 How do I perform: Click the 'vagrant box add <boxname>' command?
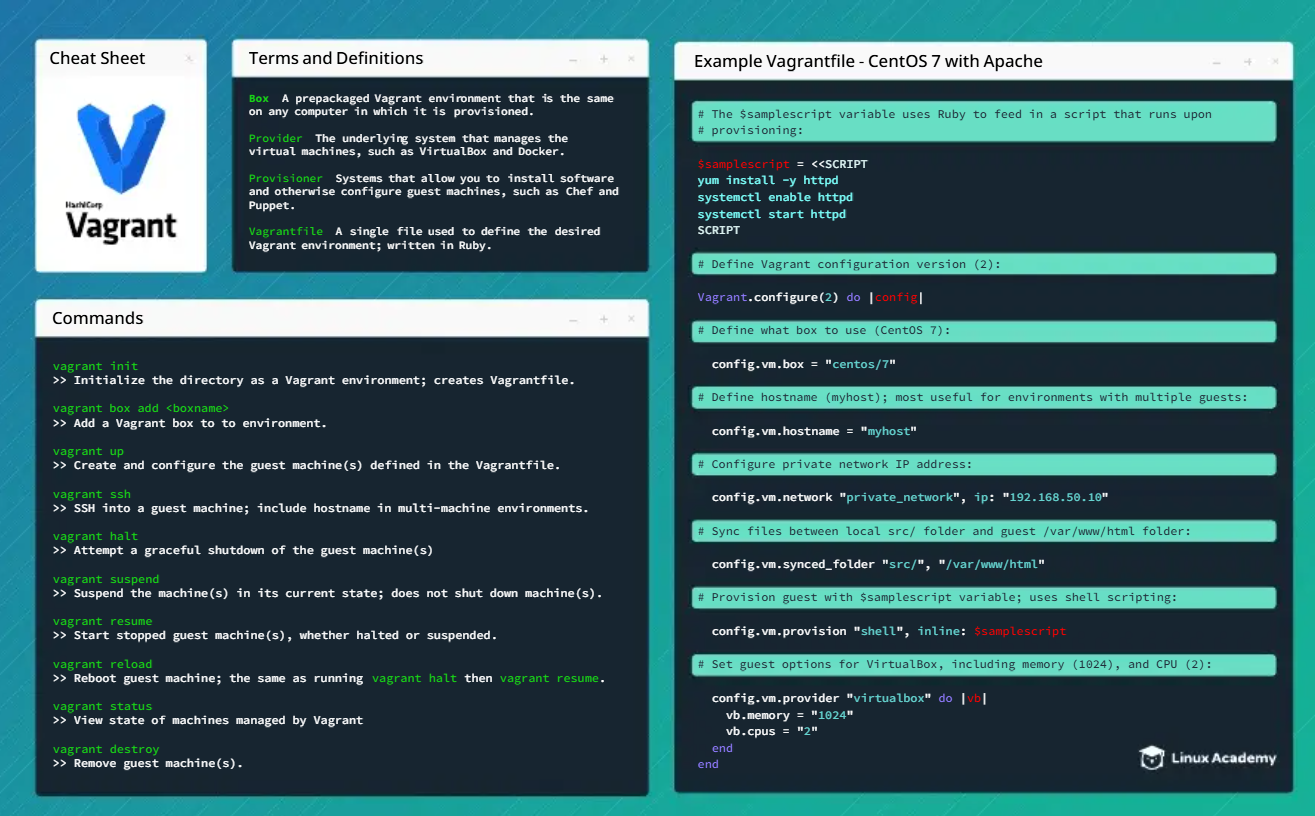click(x=141, y=408)
